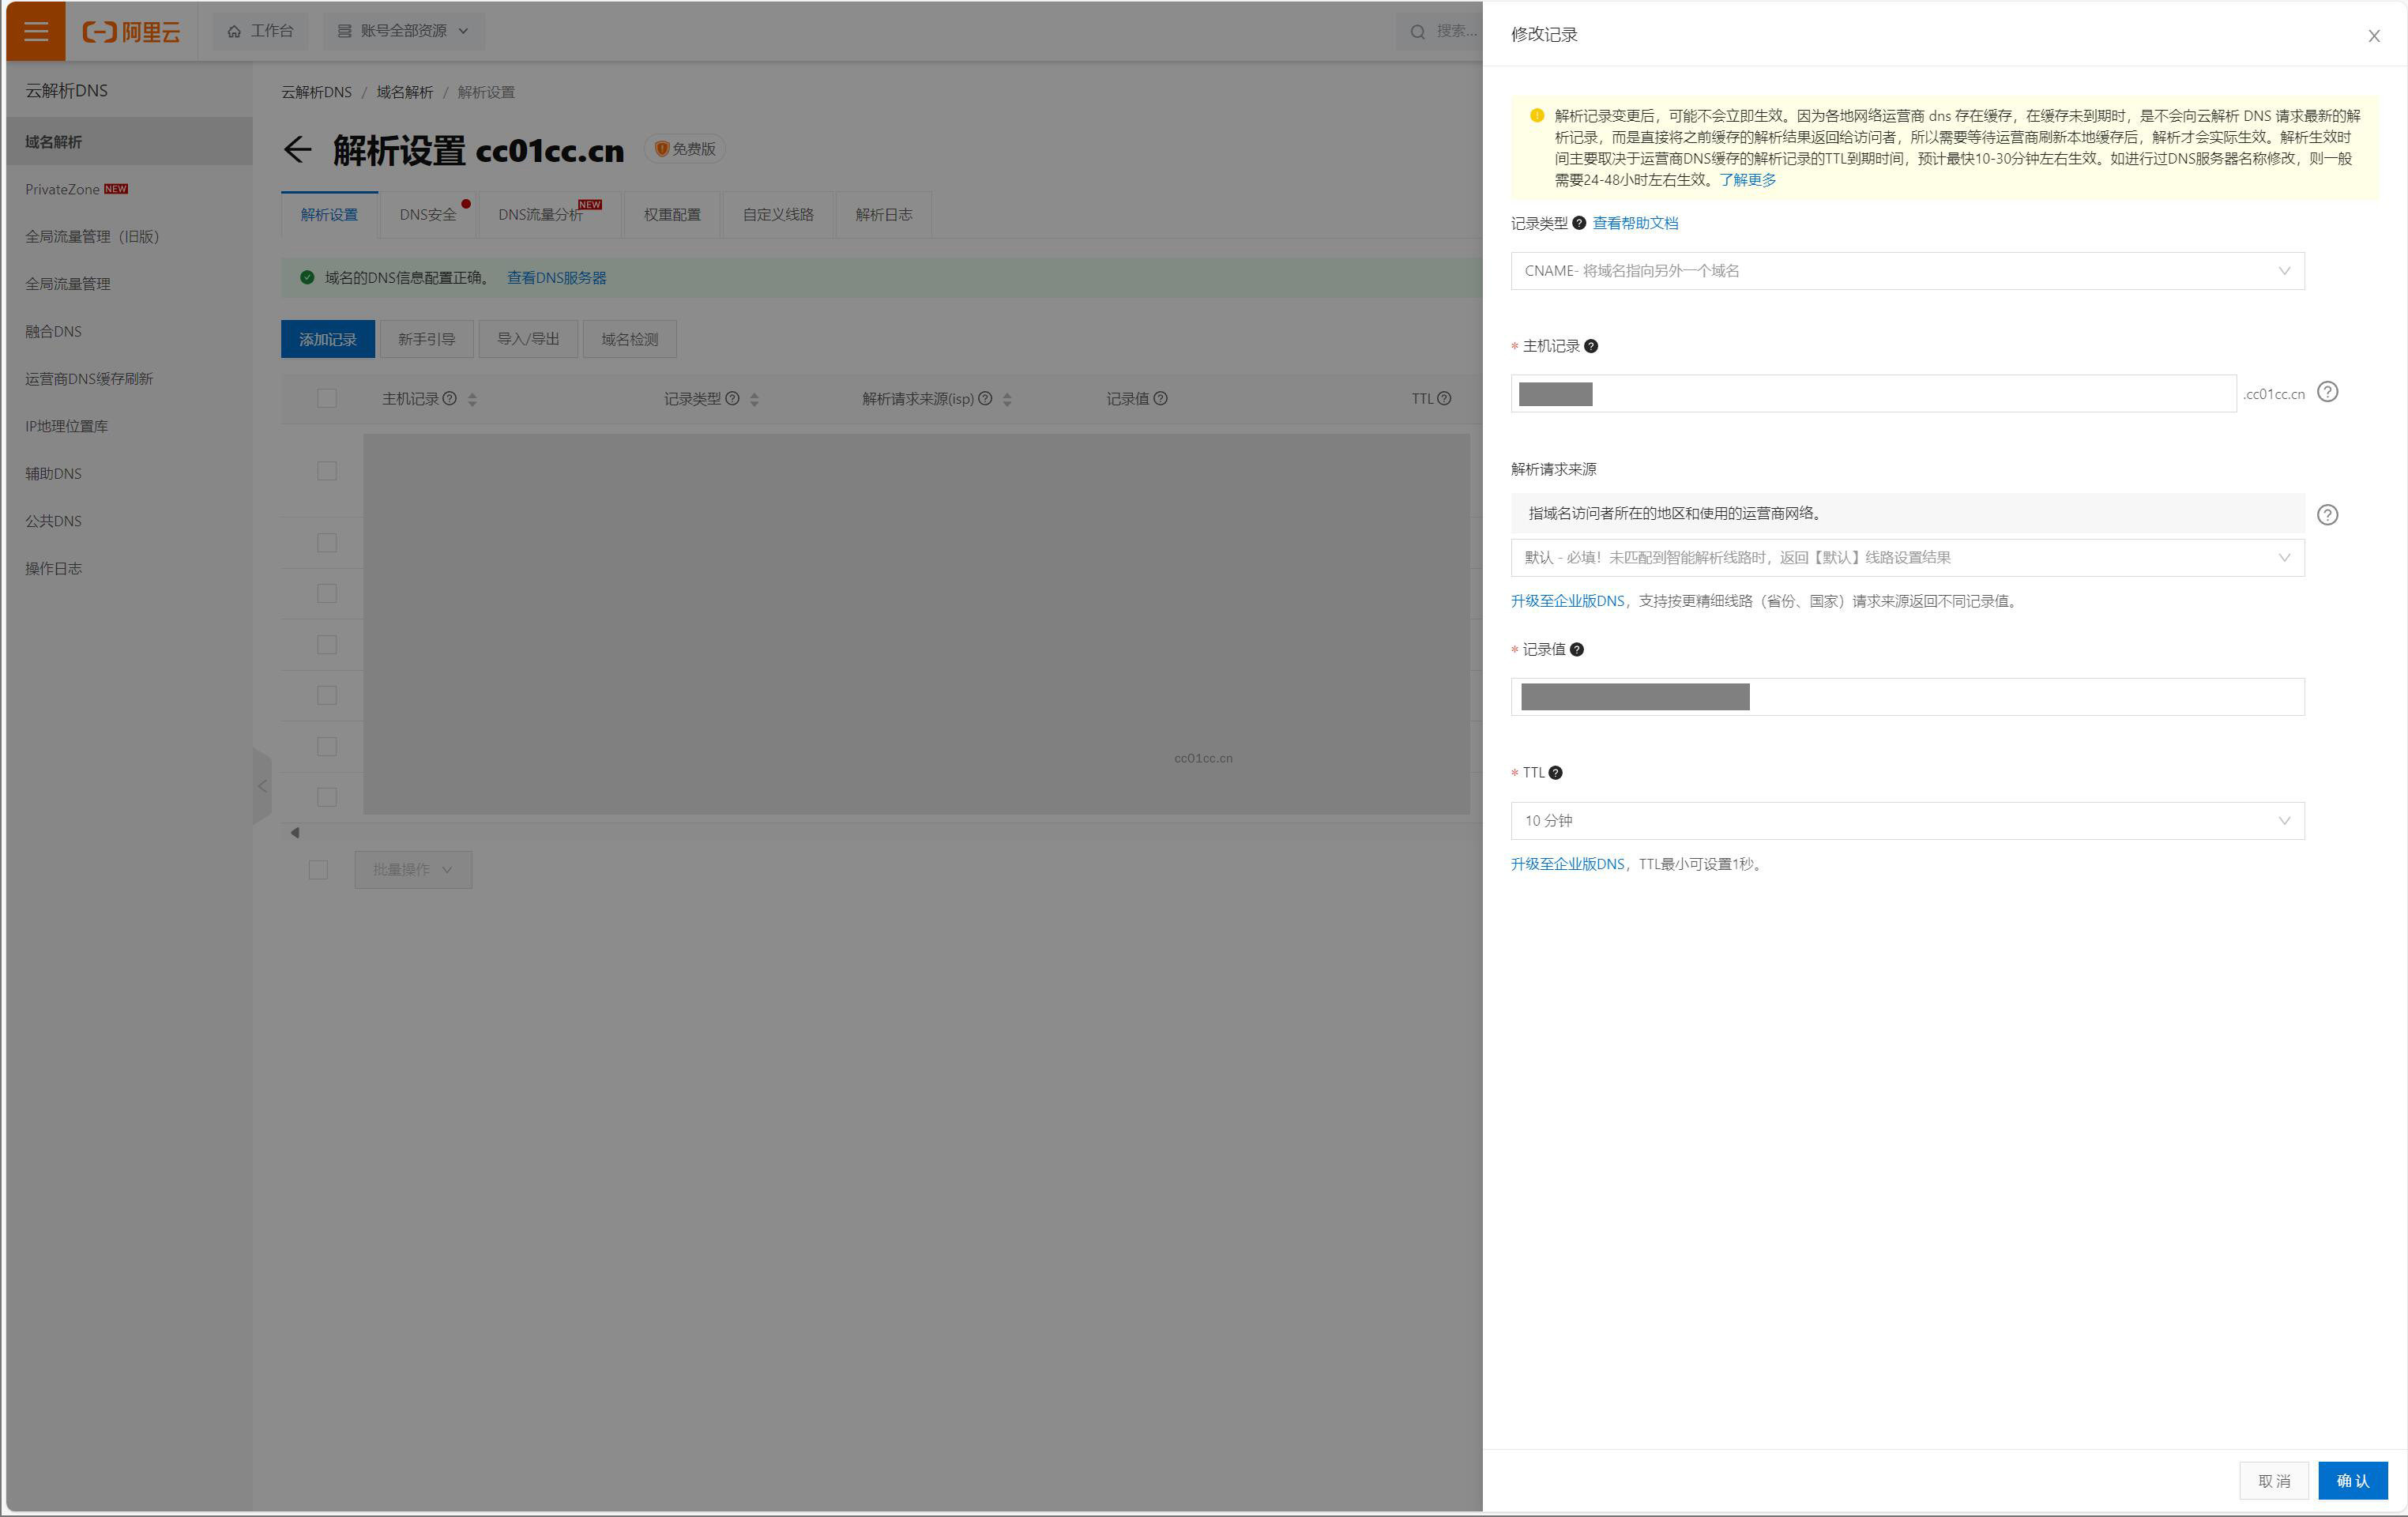Click the 新手引导 button
This screenshot has width=2408, height=1517.
[x=426, y=339]
